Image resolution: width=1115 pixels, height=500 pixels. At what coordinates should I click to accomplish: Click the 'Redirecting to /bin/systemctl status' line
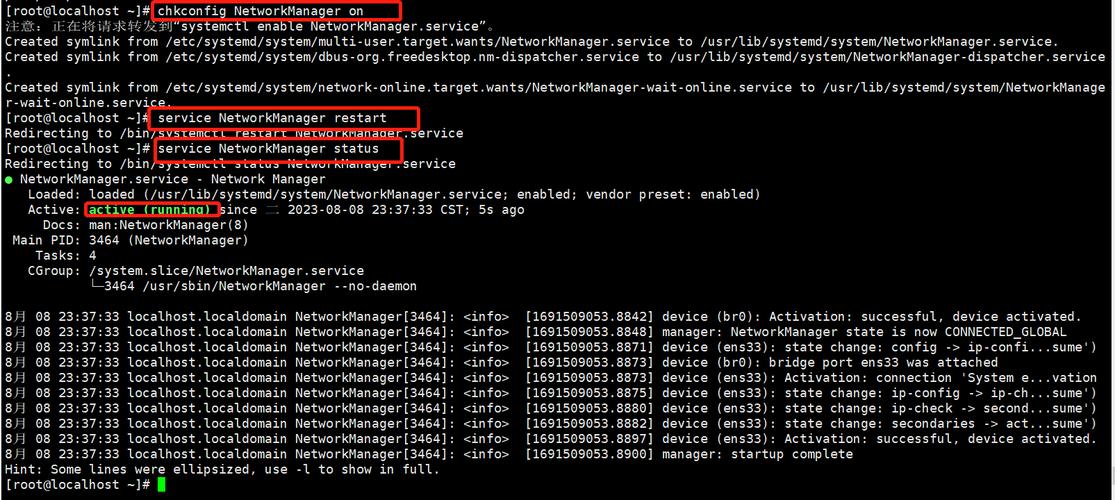(x=230, y=164)
